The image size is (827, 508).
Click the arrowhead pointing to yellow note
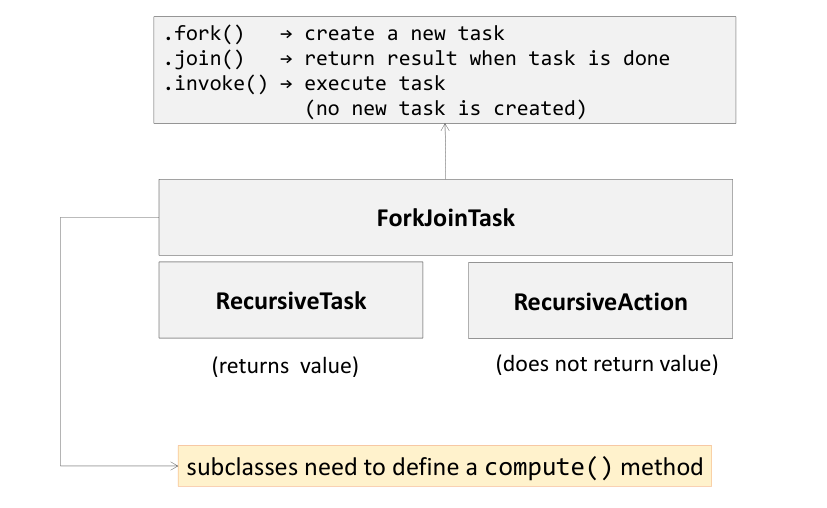172,465
